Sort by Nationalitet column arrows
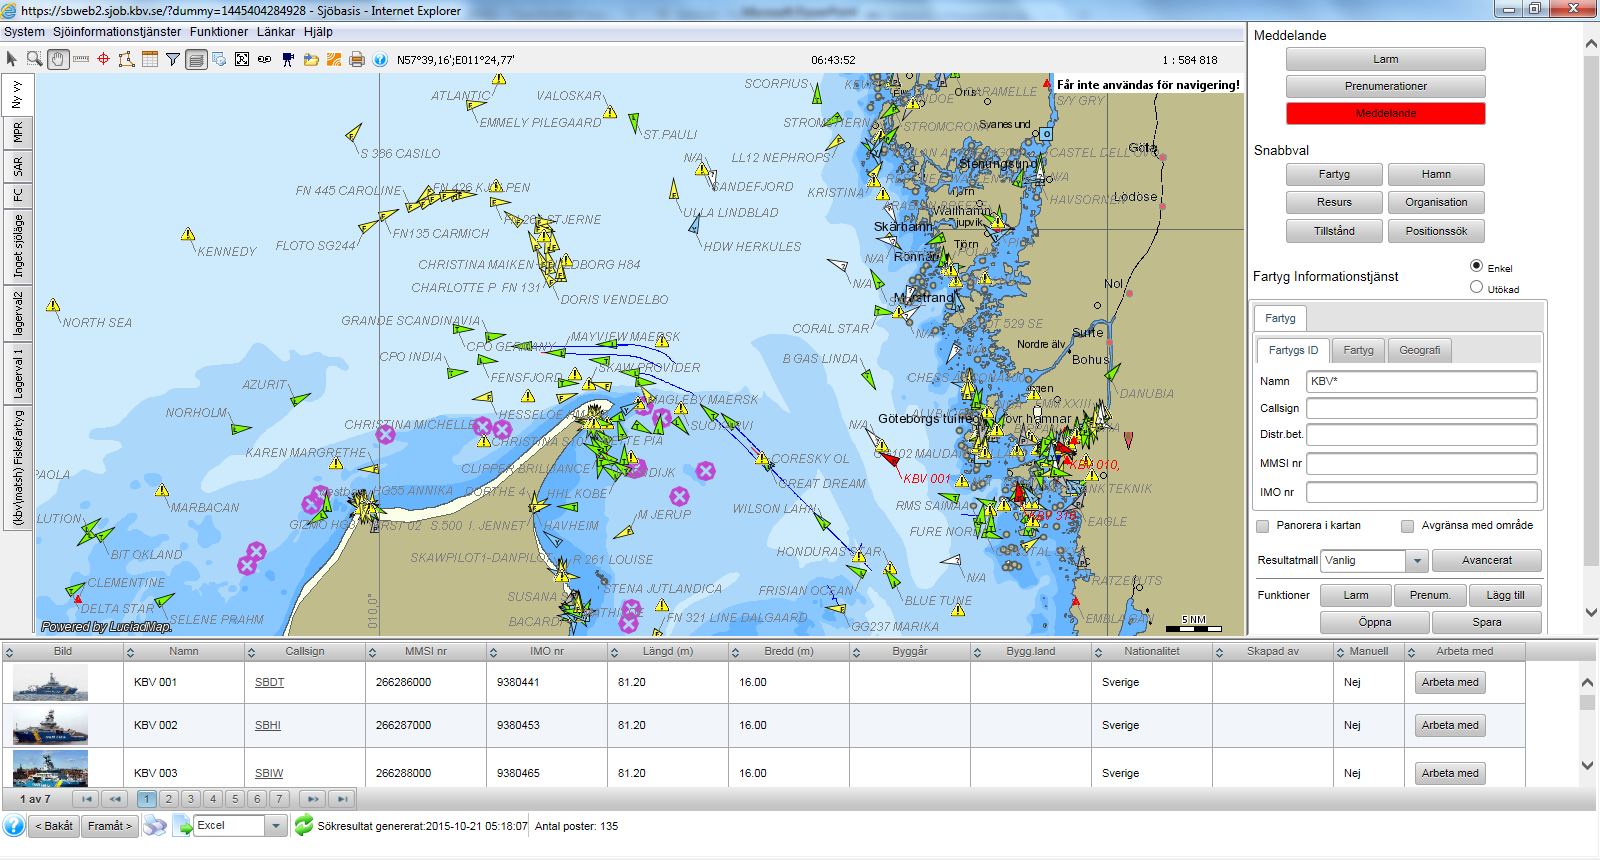 [x=1098, y=652]
